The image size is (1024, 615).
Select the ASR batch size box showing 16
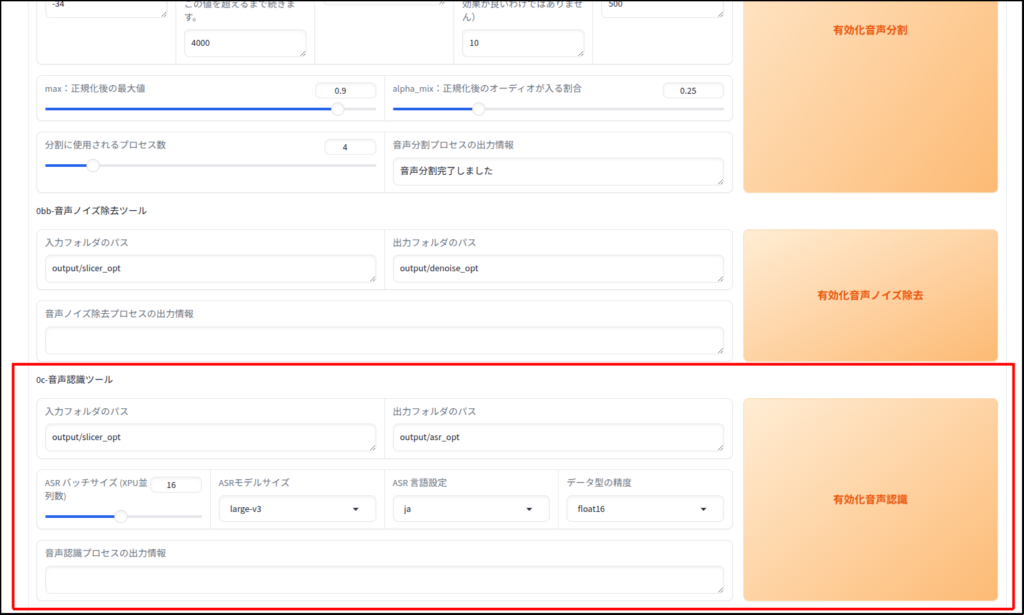tap(176, 485)
